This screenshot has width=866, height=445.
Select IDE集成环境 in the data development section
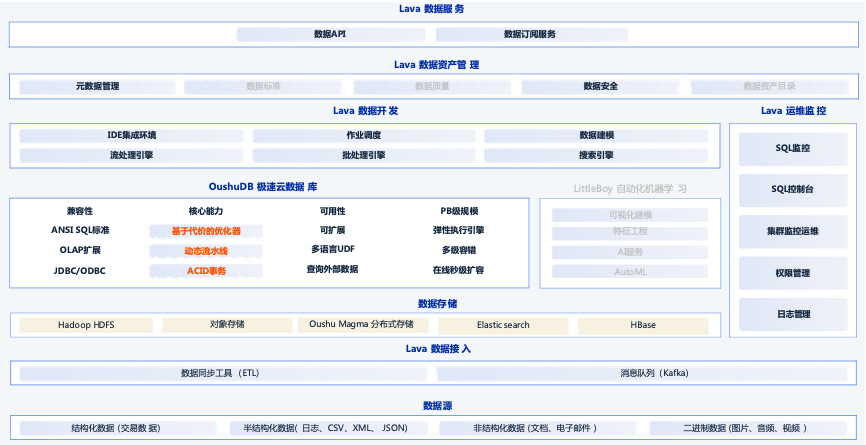point(131,135)
